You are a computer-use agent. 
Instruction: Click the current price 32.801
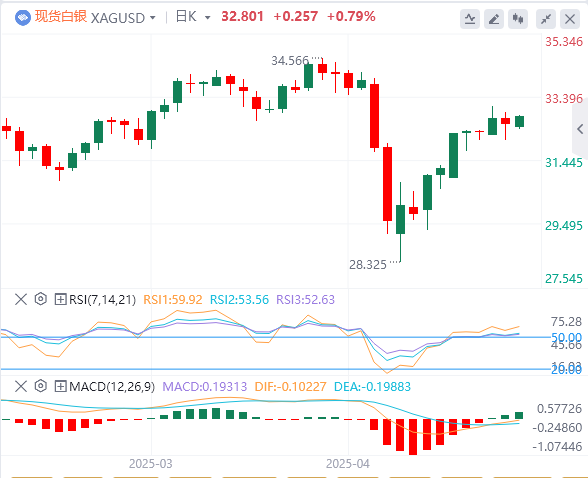[x=242, y=16]
